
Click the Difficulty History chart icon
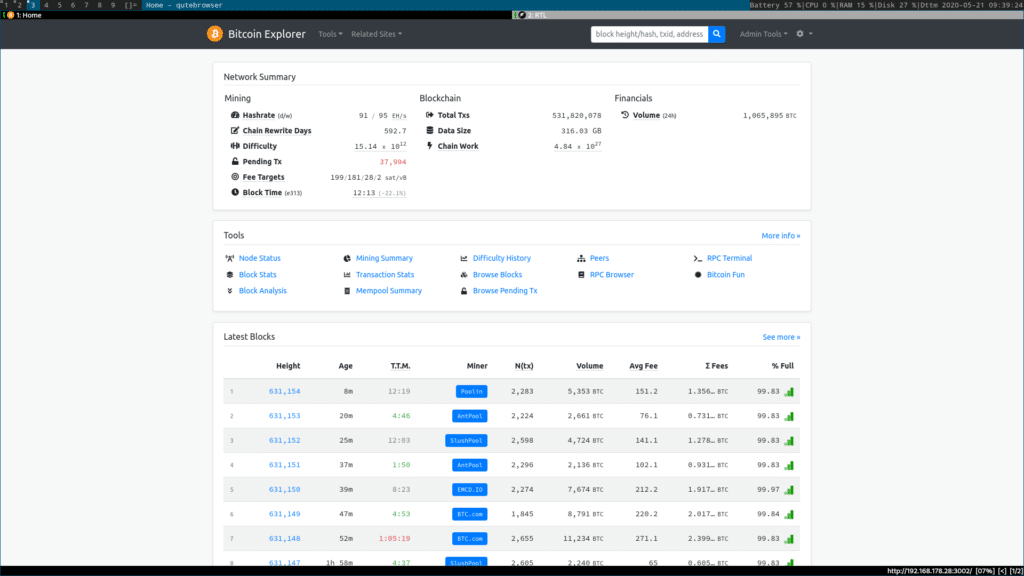[x=464, y=259]
